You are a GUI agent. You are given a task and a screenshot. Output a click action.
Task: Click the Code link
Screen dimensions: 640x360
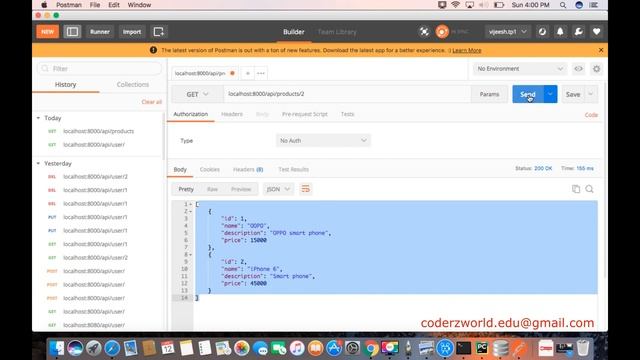[x=591, y=115]
